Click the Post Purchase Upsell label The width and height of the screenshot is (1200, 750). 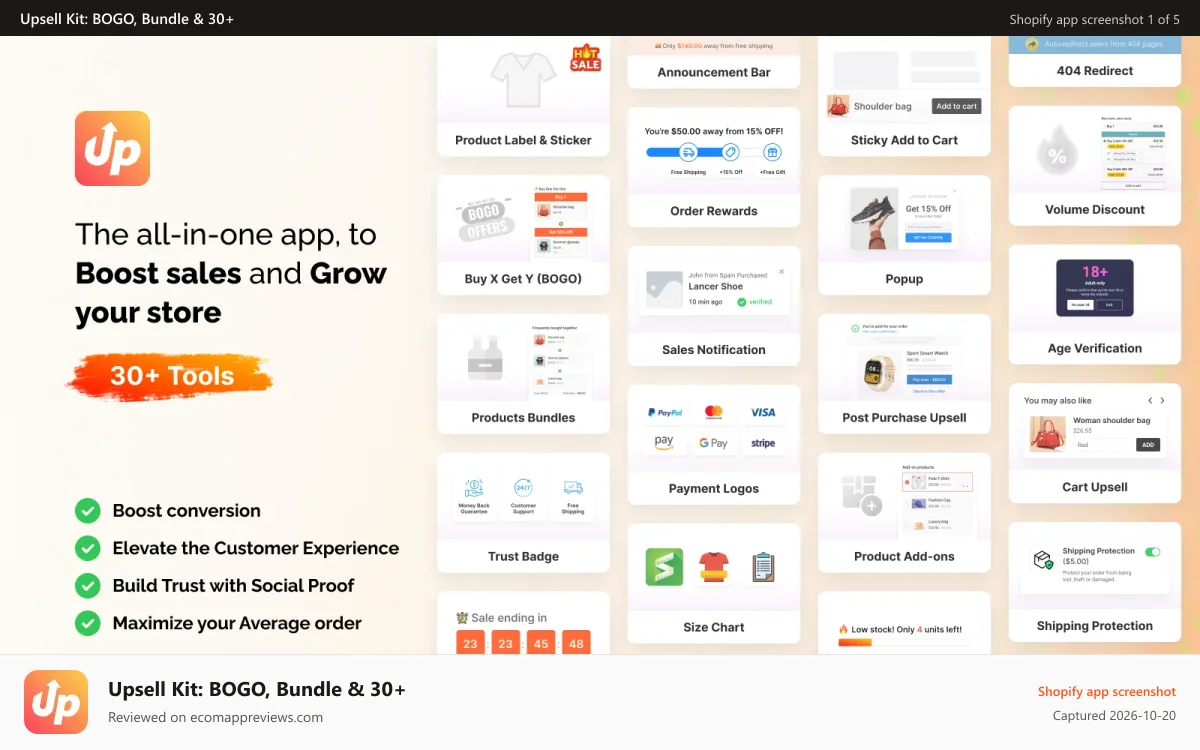904,418
